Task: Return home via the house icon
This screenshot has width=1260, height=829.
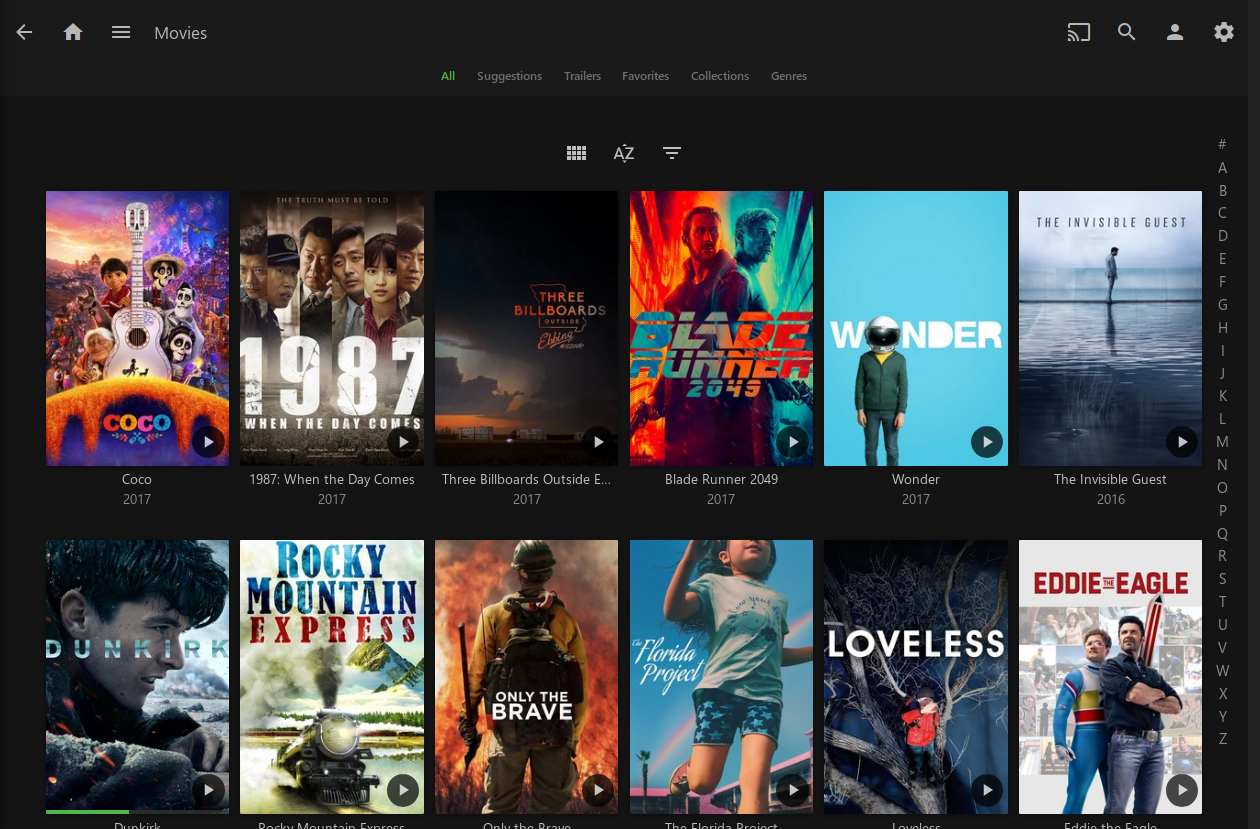Action: point(73,31)
